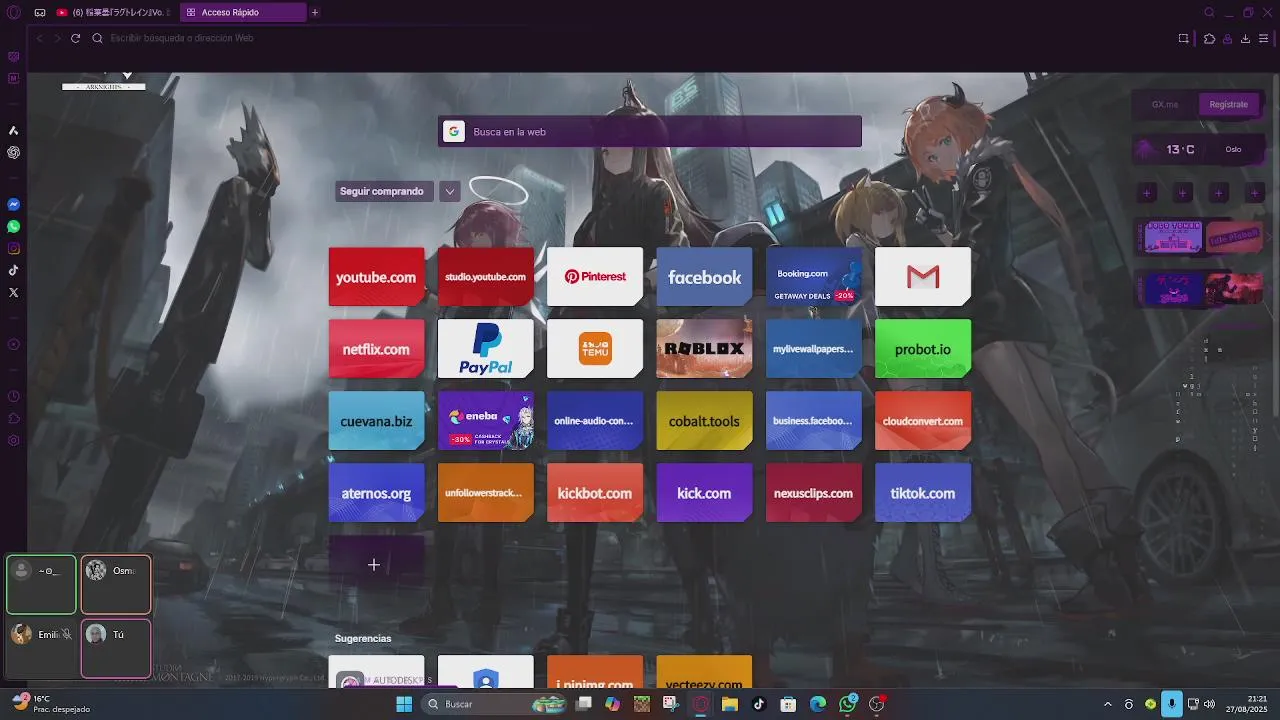The image size is (1280, 720).
Task: Open Settings gear in the sidebar
Action: 13,441
